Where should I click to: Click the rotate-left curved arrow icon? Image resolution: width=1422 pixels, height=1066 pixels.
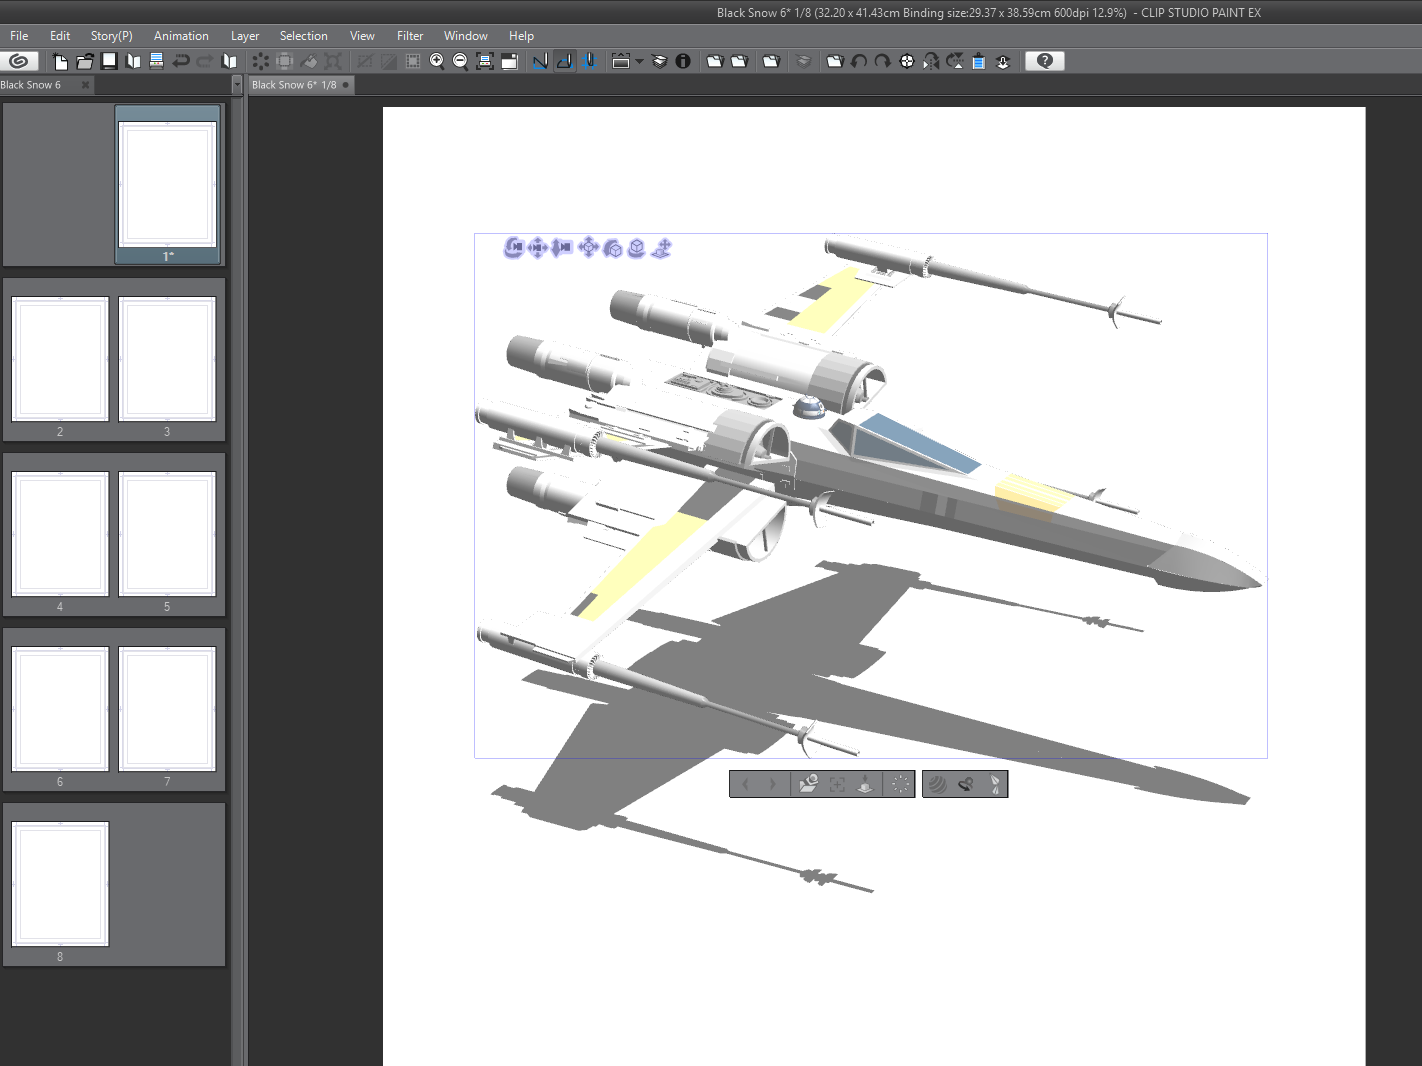pyautogui.click(x=859, y=61)
